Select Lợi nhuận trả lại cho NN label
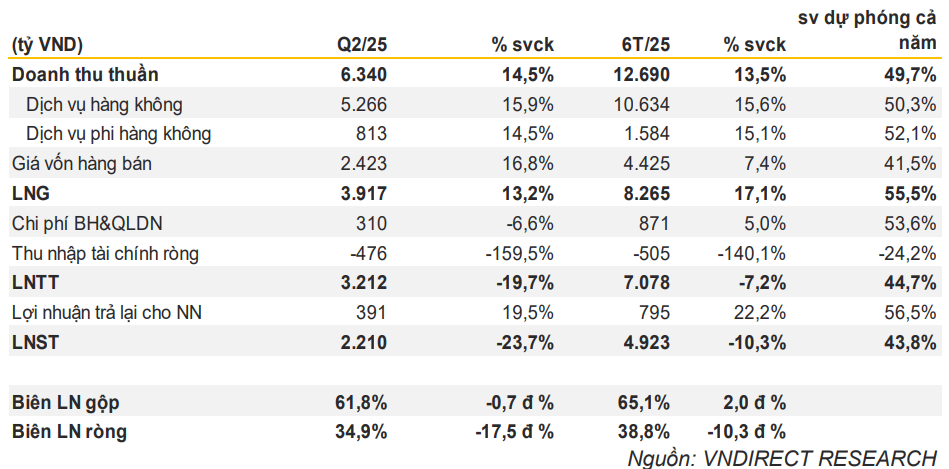The width and height of the screenshot is (949, 469). click(x=107, y=313)
